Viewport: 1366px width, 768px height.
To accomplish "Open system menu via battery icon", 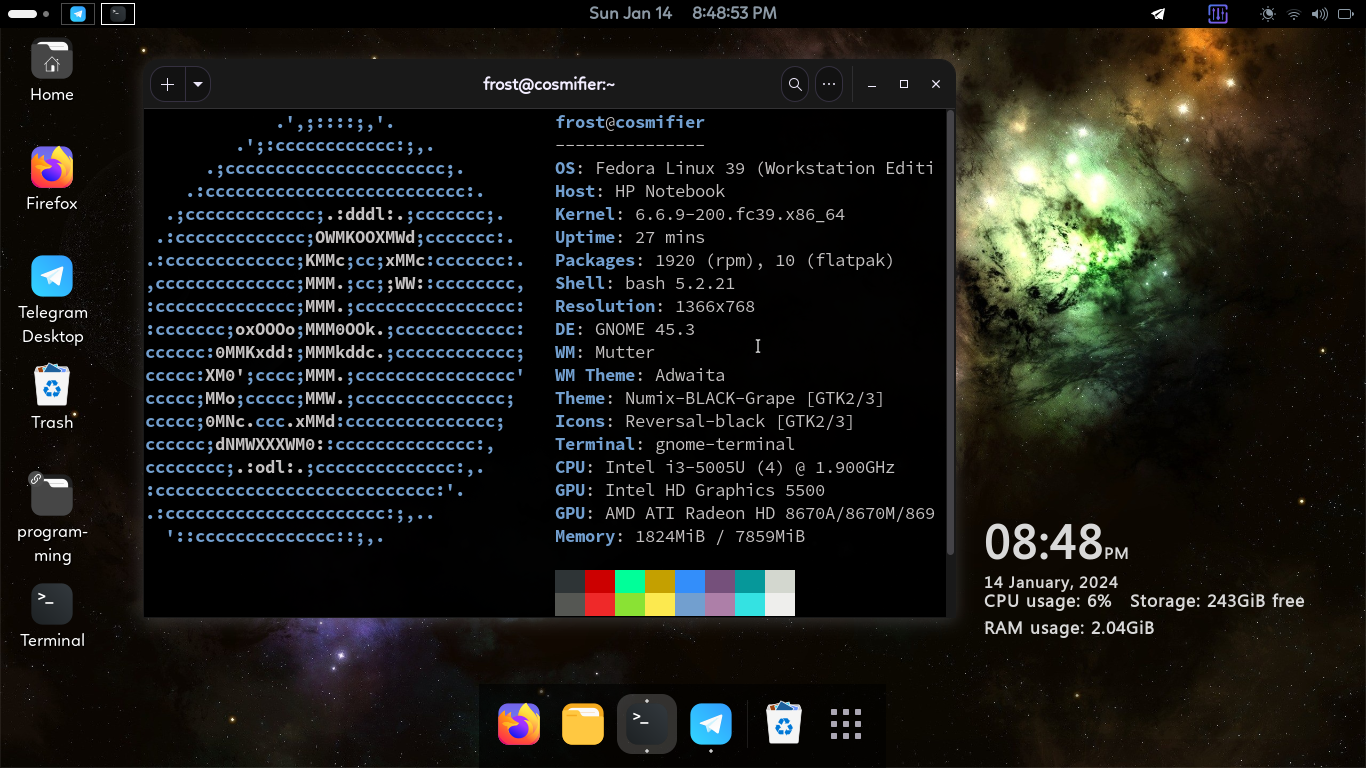I will point(1345,14).
